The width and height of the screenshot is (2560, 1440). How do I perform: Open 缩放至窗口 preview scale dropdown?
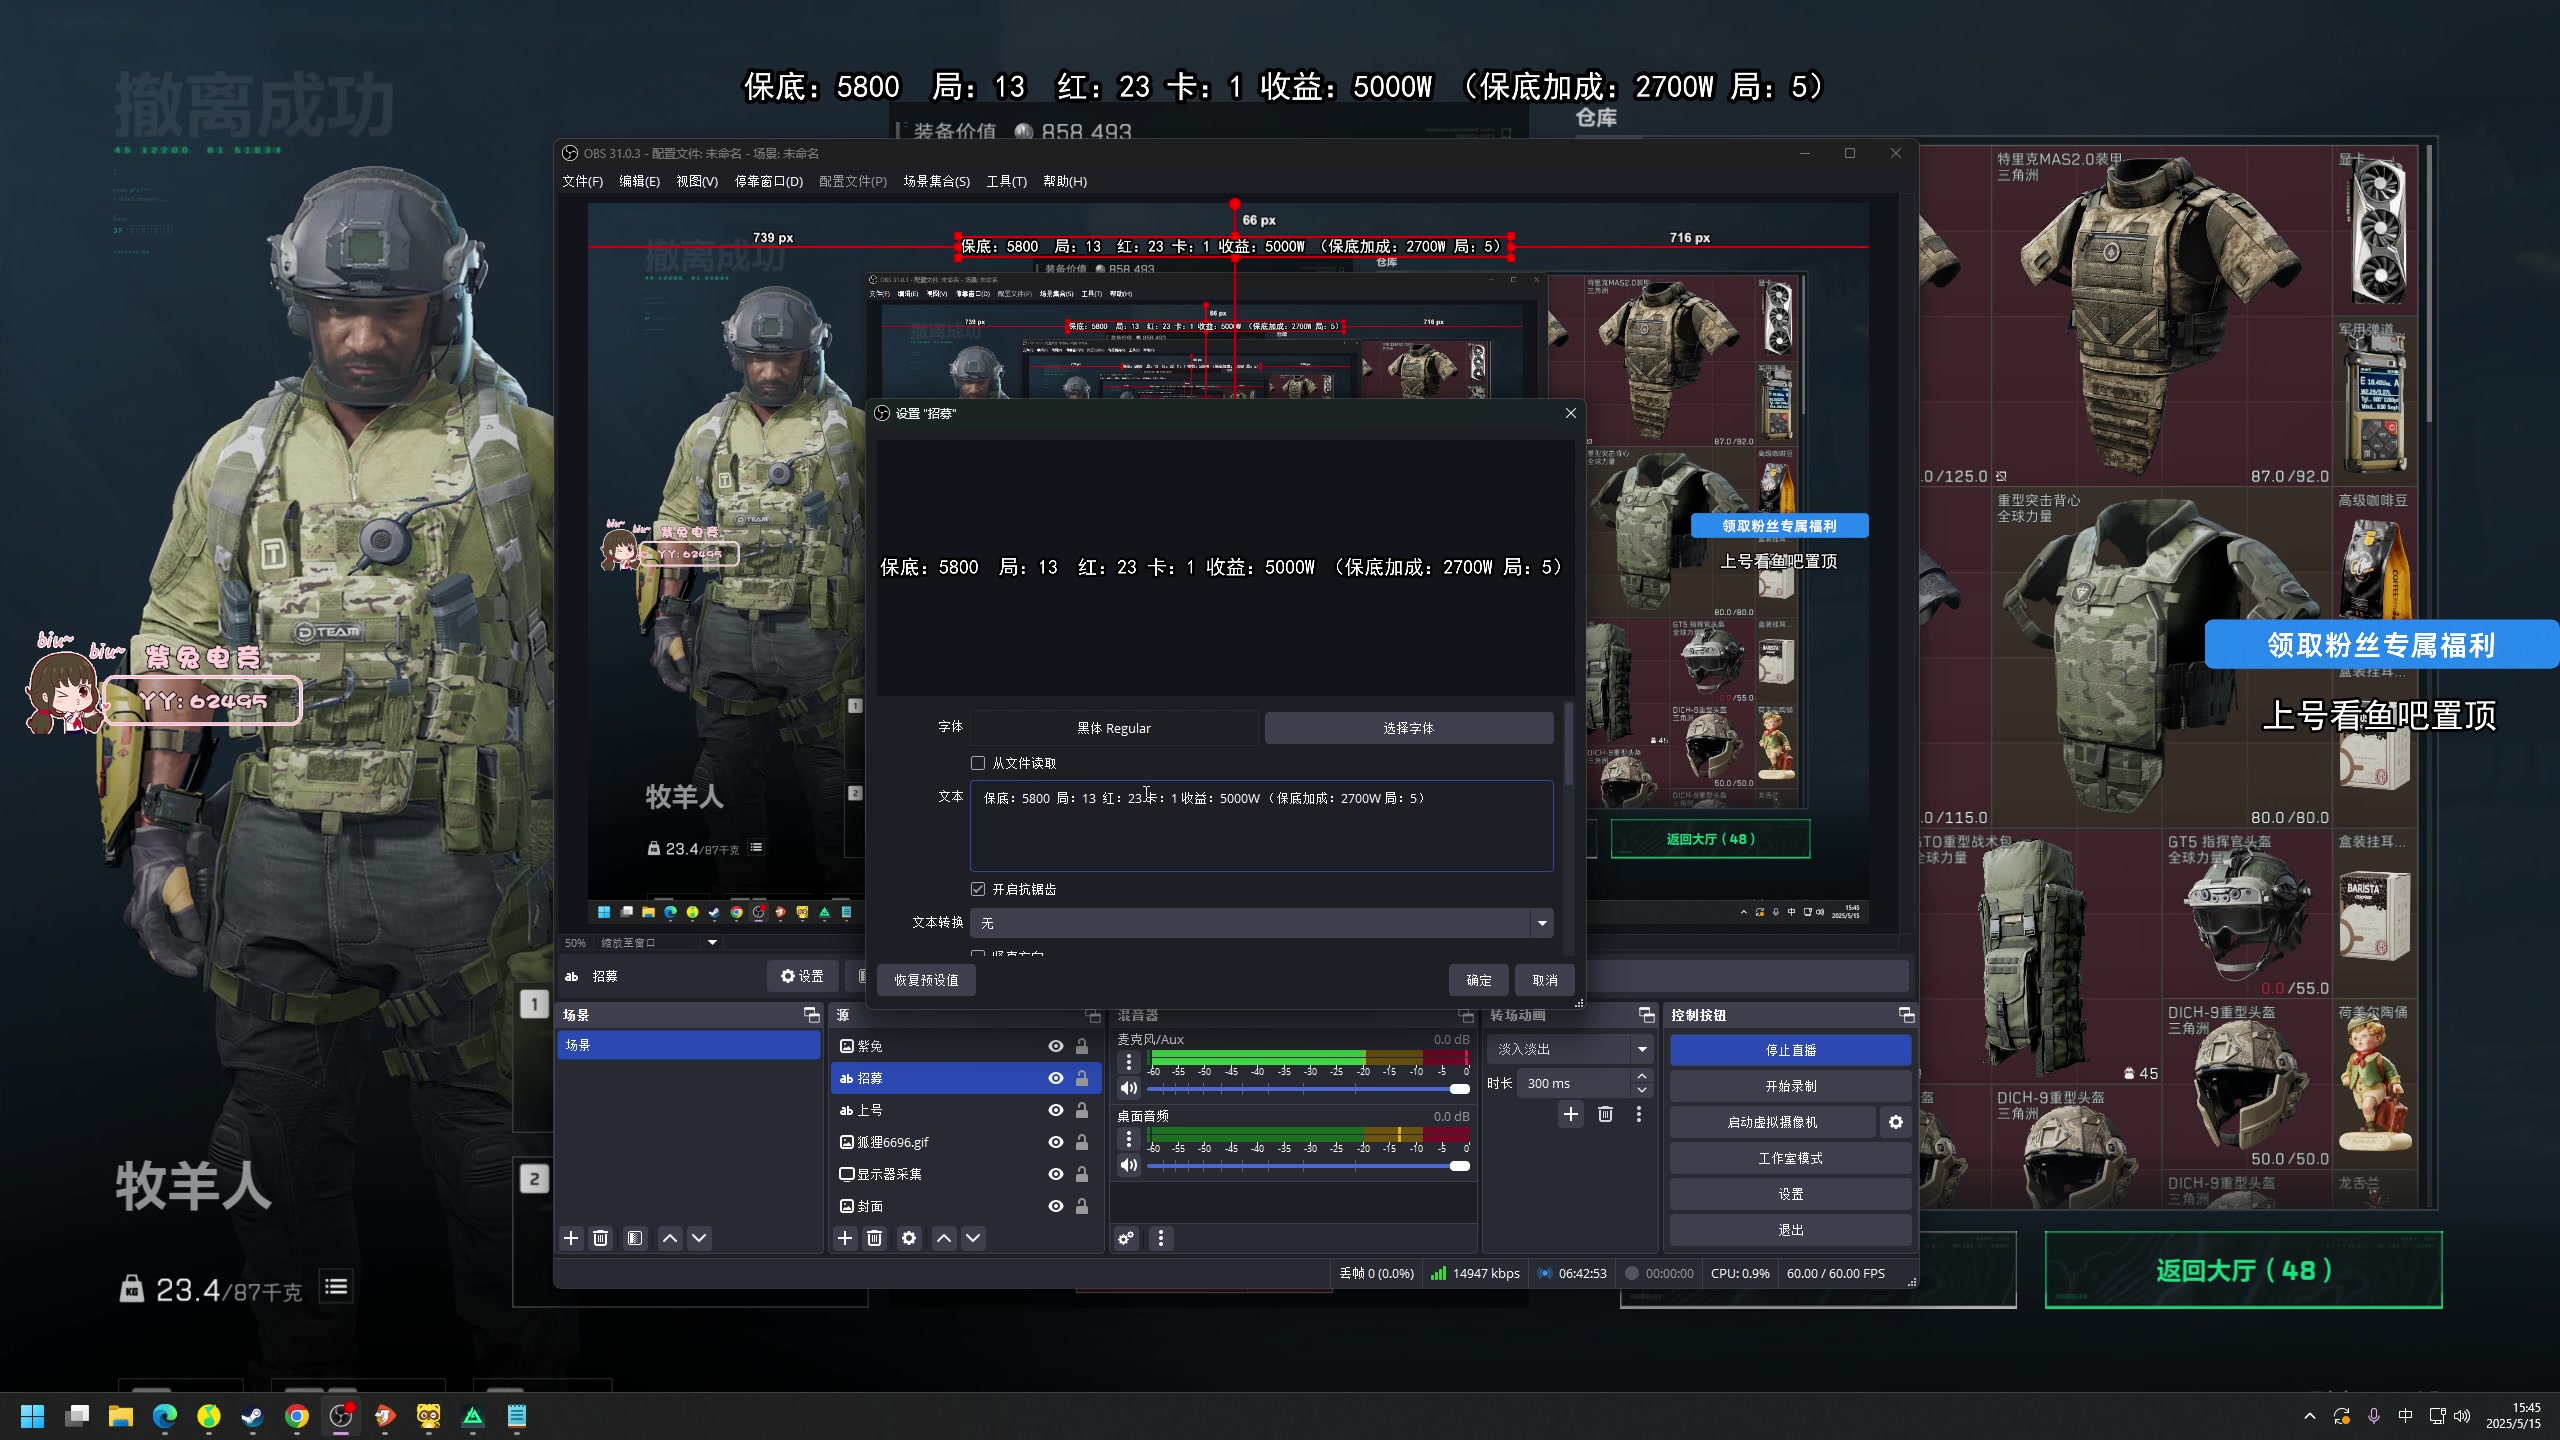point(658,943)
